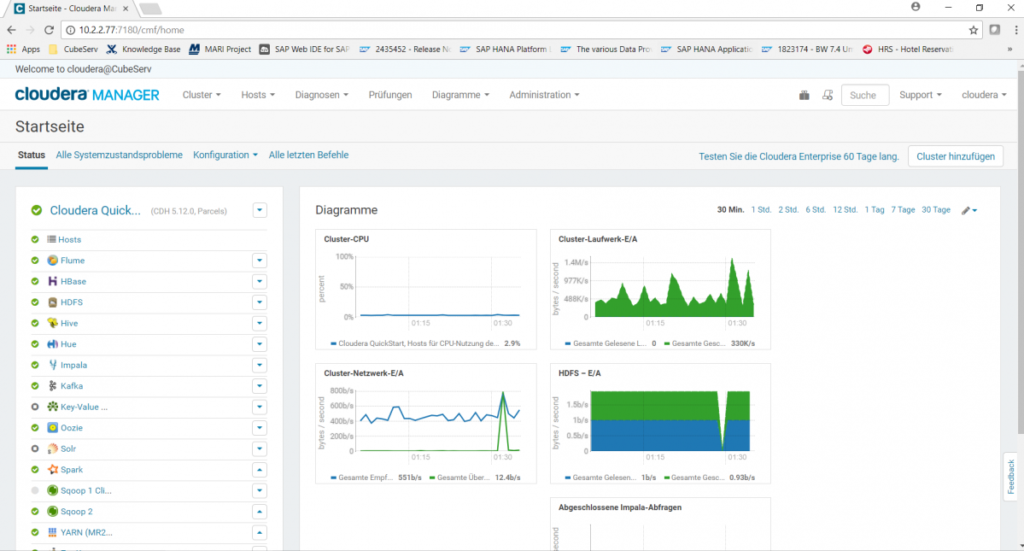Click the Impala service icon

52,365
